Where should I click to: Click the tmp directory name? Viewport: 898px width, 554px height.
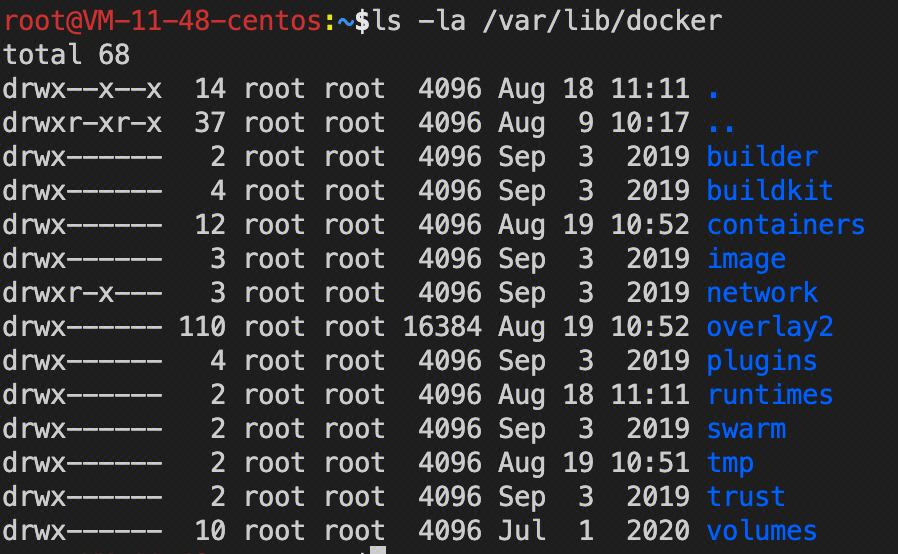click(x=730, y=463)
